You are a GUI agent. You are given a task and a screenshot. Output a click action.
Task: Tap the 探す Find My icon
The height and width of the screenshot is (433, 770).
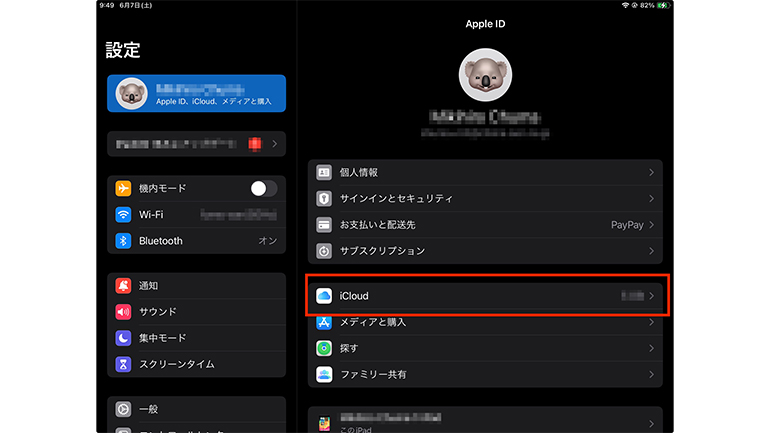pyautogui.click(x=324, y=348)
